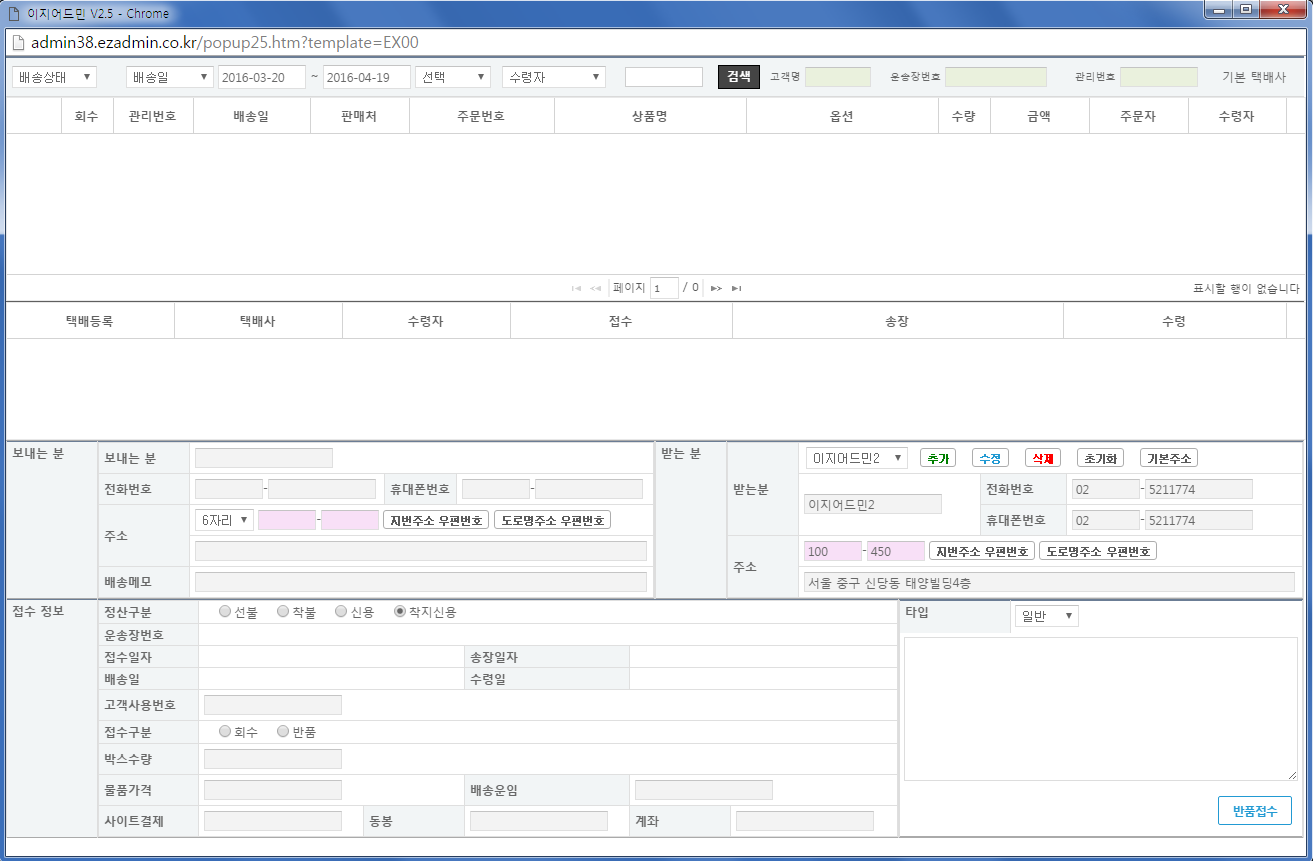Click the 사이트결제 input field
1313x861 pixels.
coord(273,821)
